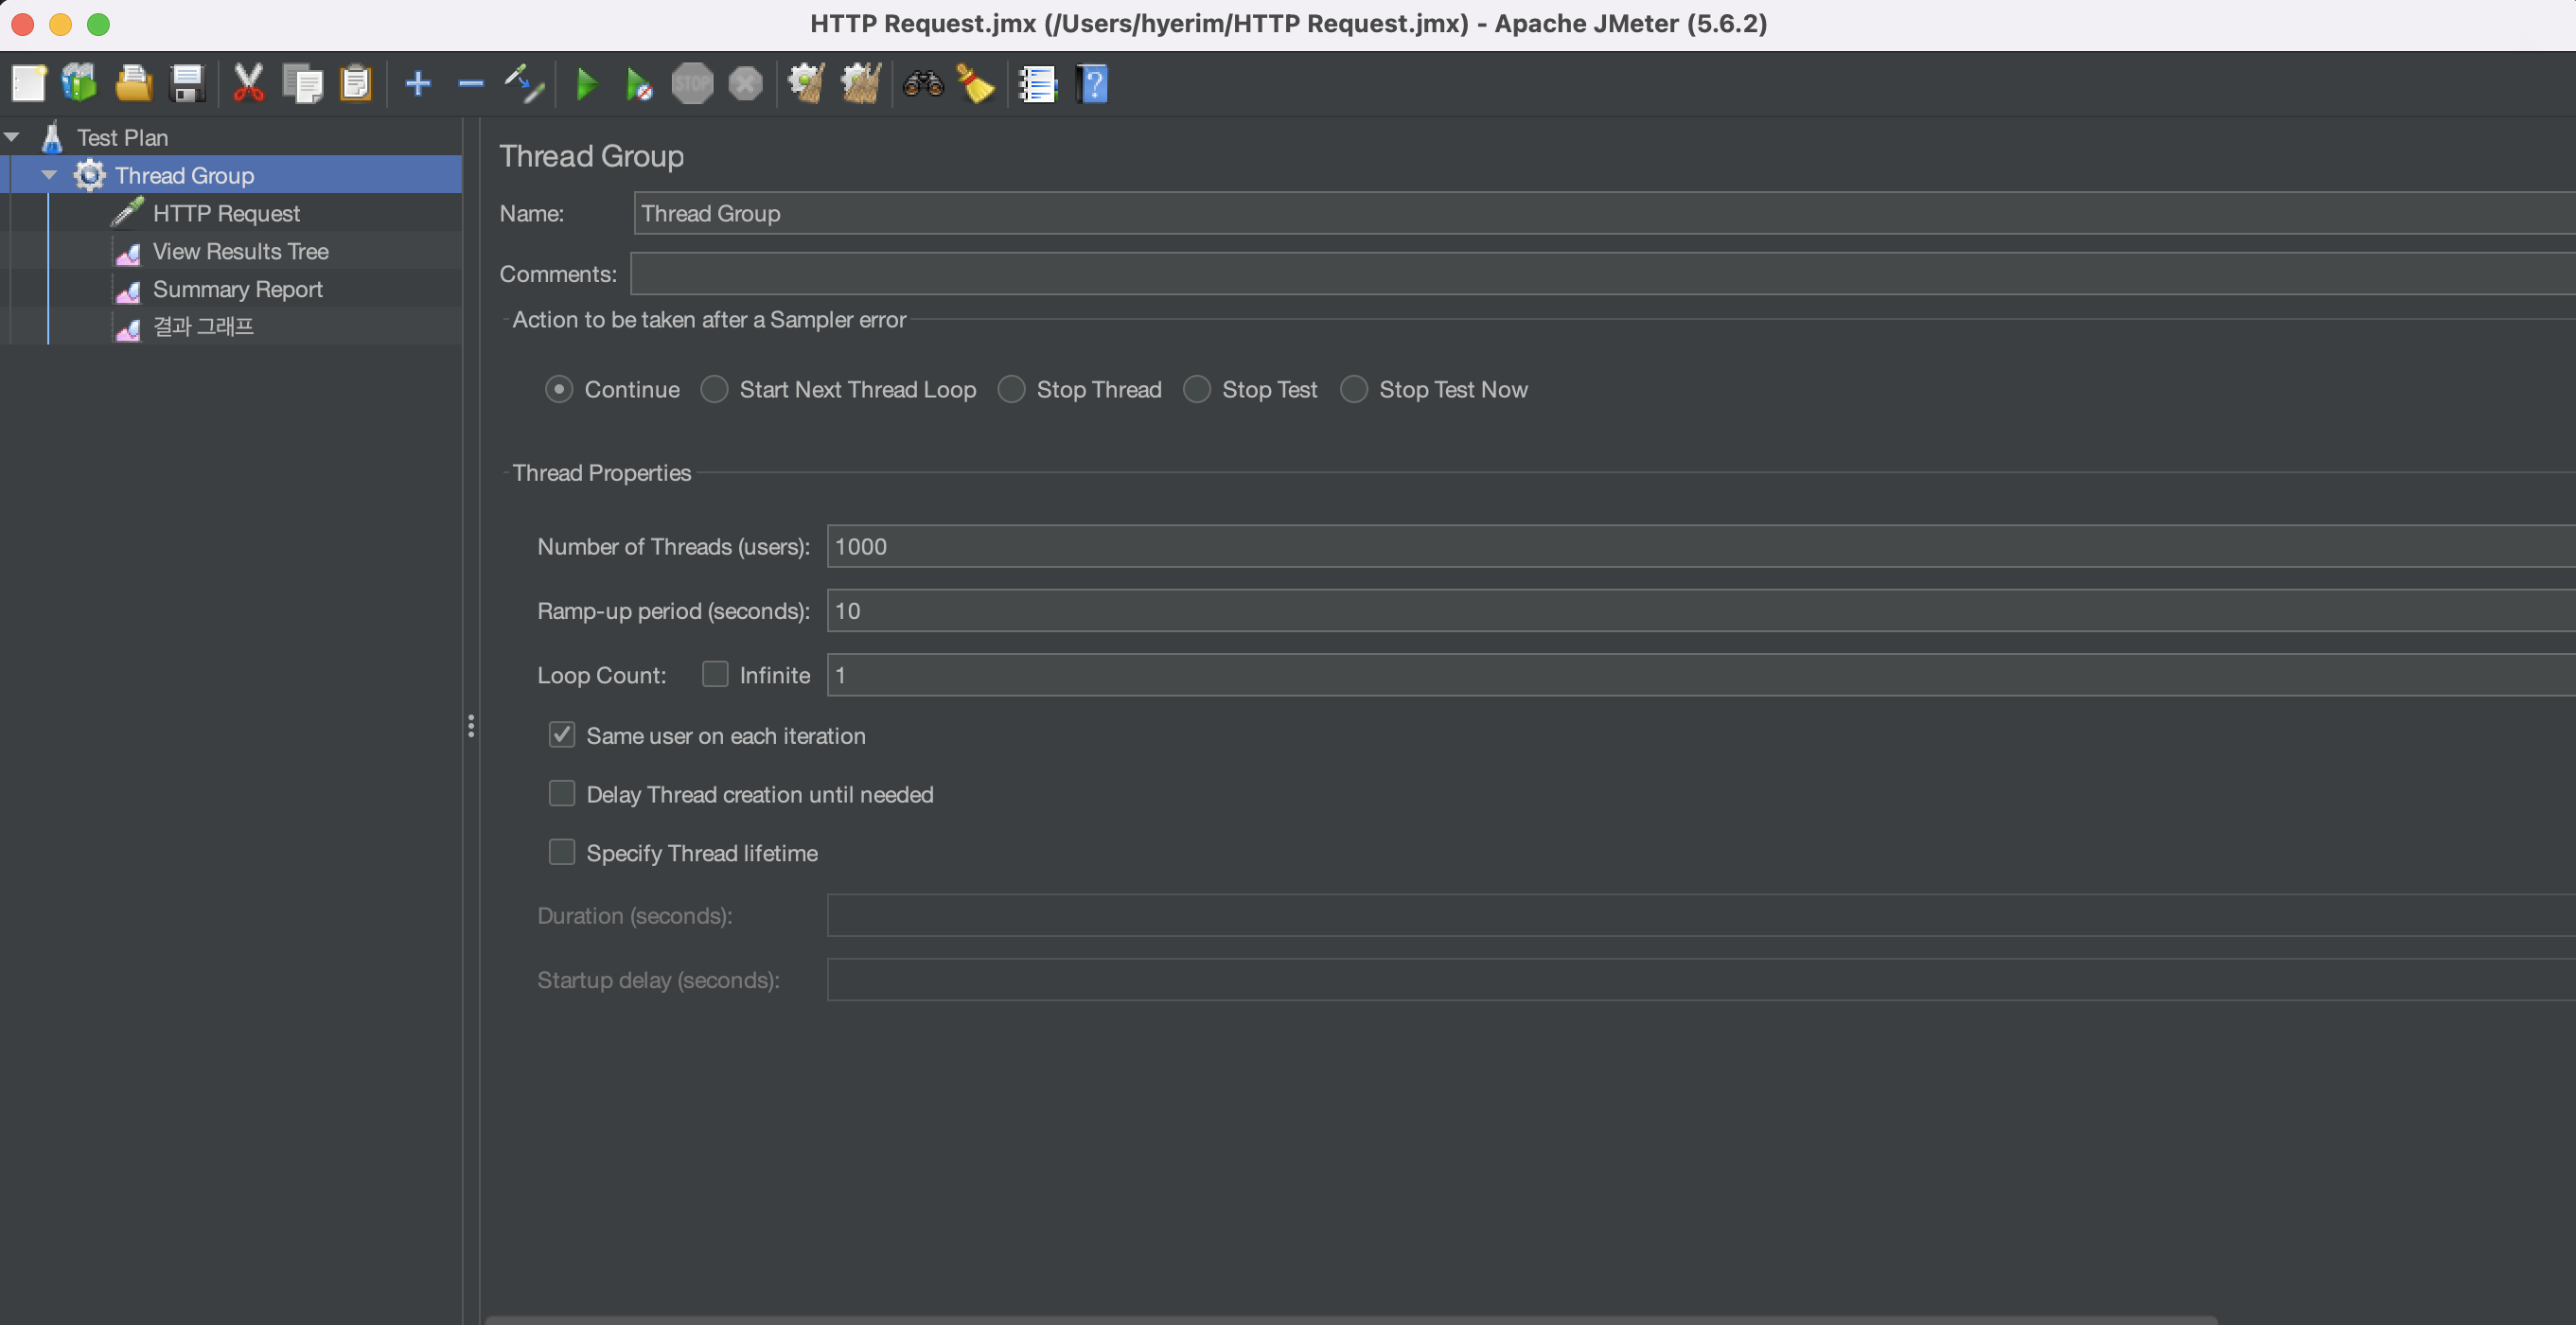
Task: Click the New test plan icon
Action: [28, 84]
